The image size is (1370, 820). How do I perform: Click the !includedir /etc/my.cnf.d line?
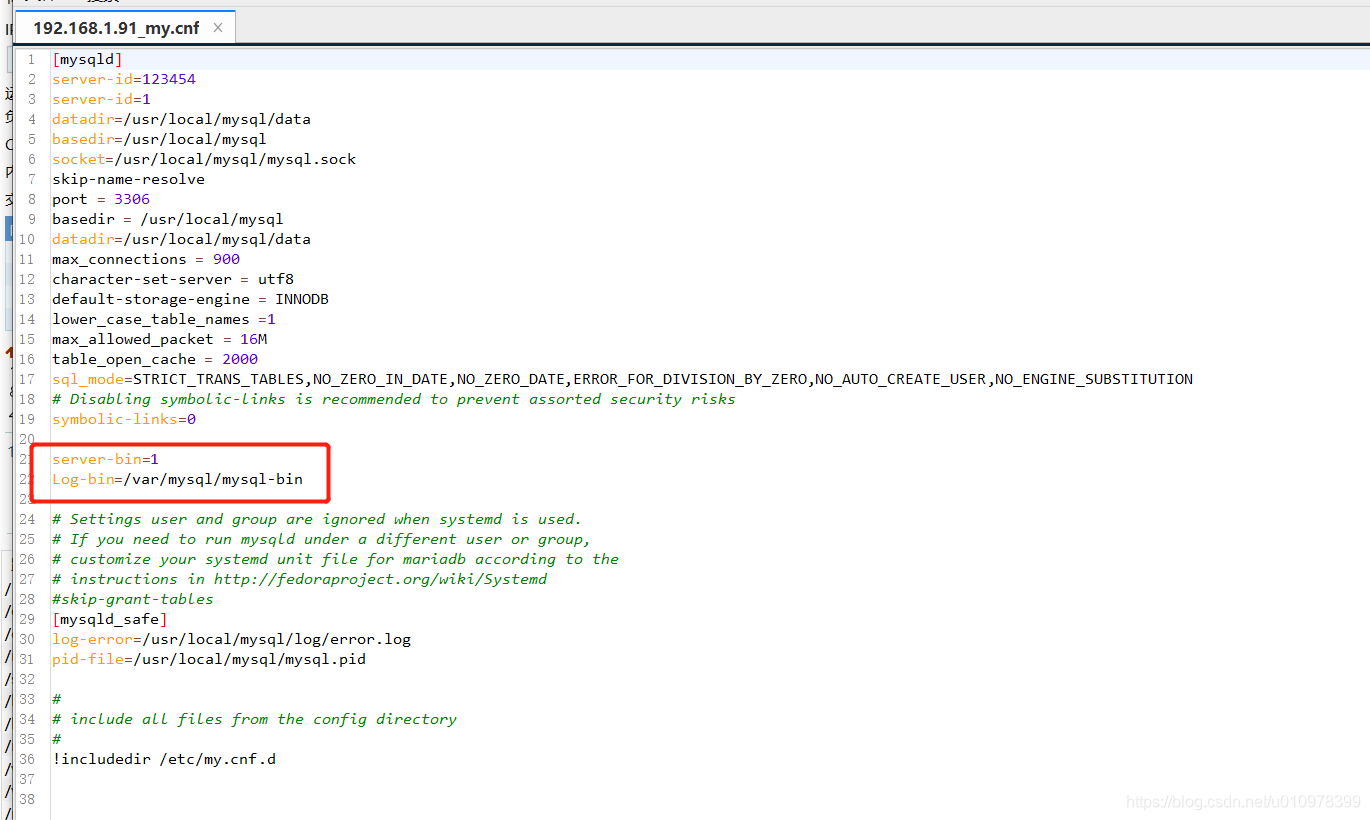pos(164,759)
